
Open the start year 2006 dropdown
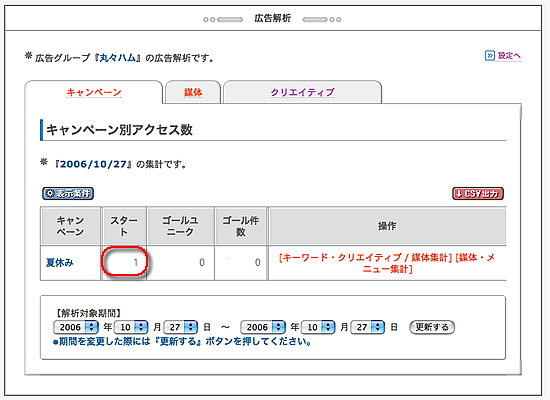tap(76, 327)
